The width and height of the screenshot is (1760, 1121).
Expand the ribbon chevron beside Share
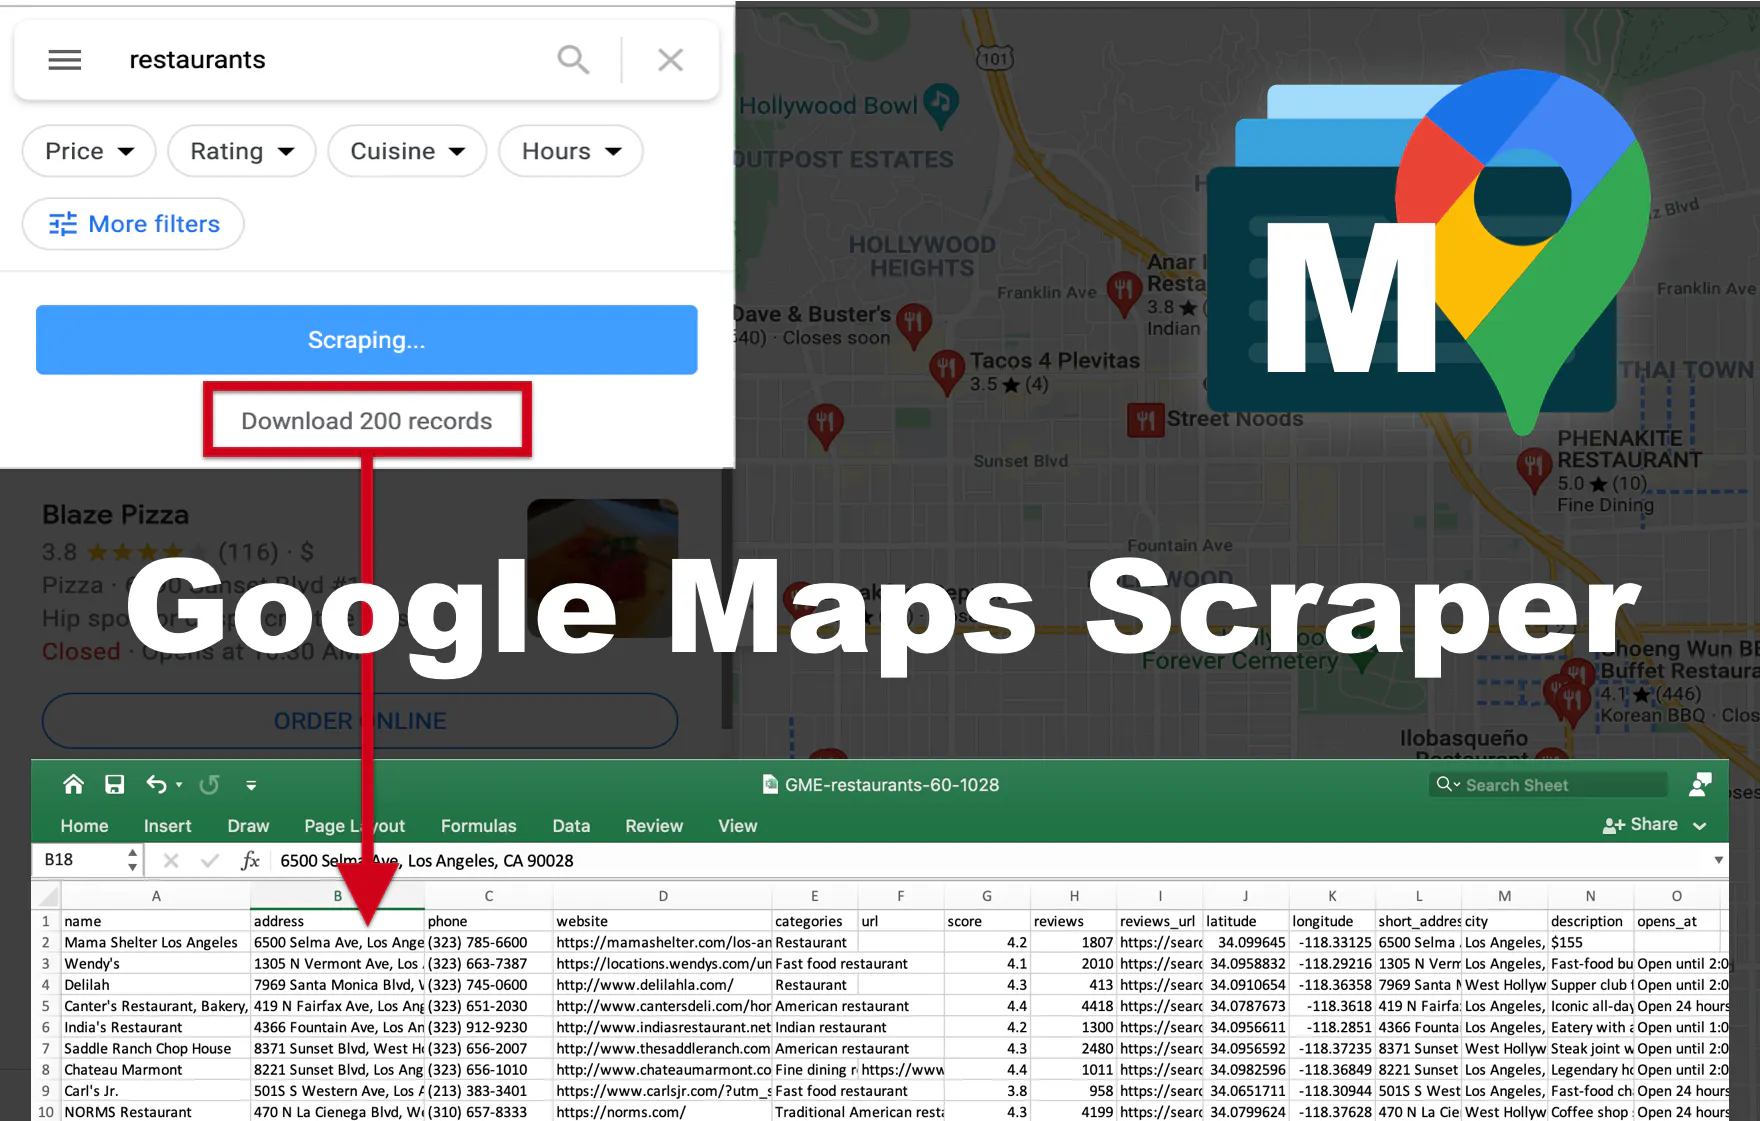[1700, 826]
